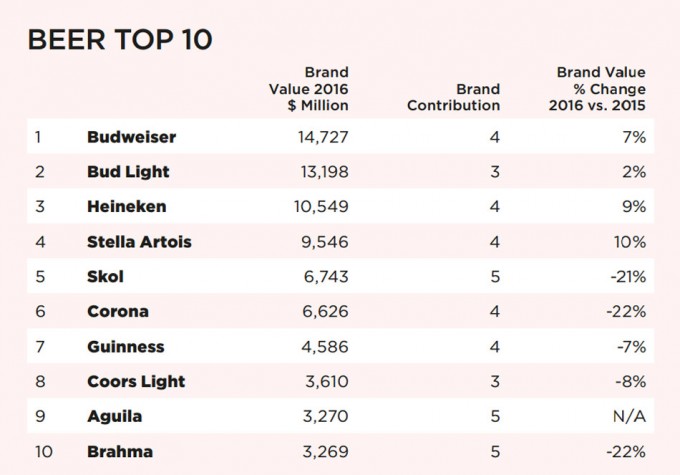This screenshot has width=680, height=475.
Task: Click the Bud Light brand name
Action: coord(128,172)
